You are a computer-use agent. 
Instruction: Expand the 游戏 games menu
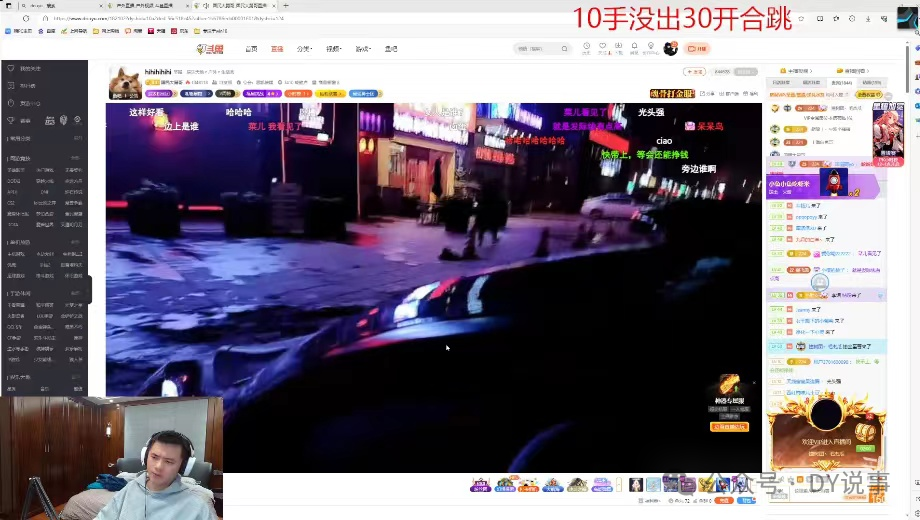coord(363,49)
